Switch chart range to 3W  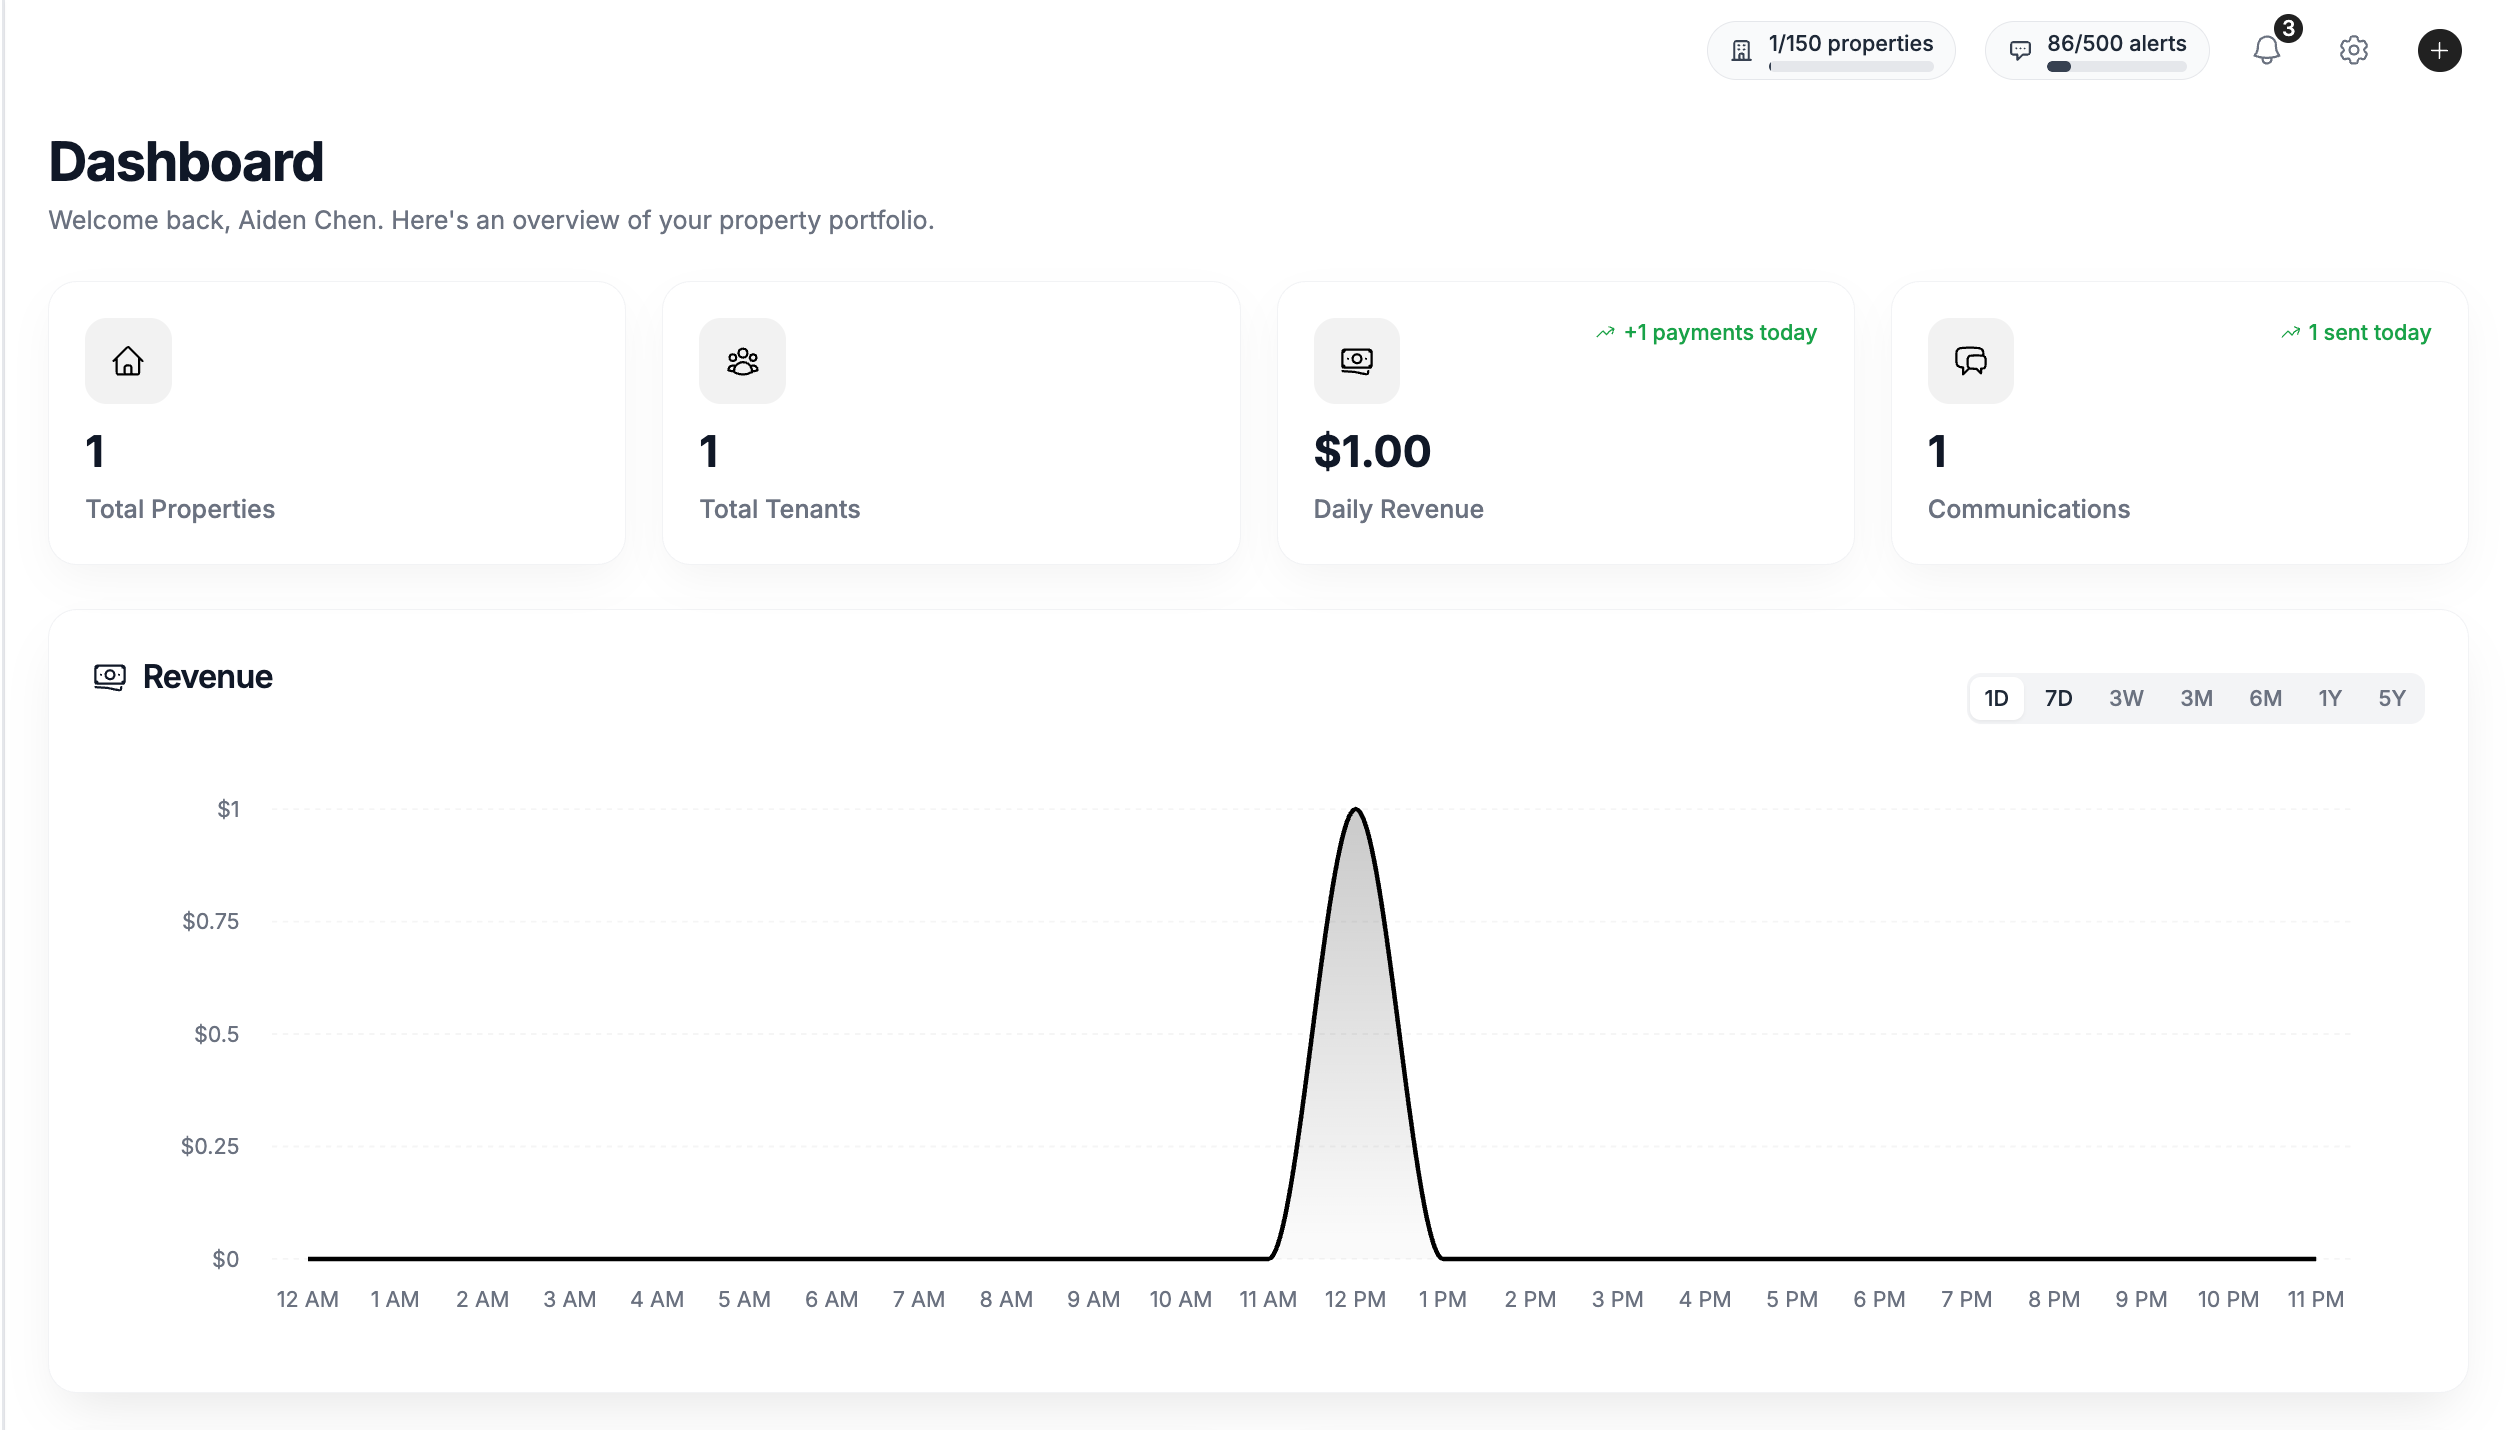(x=2126, y=698)
